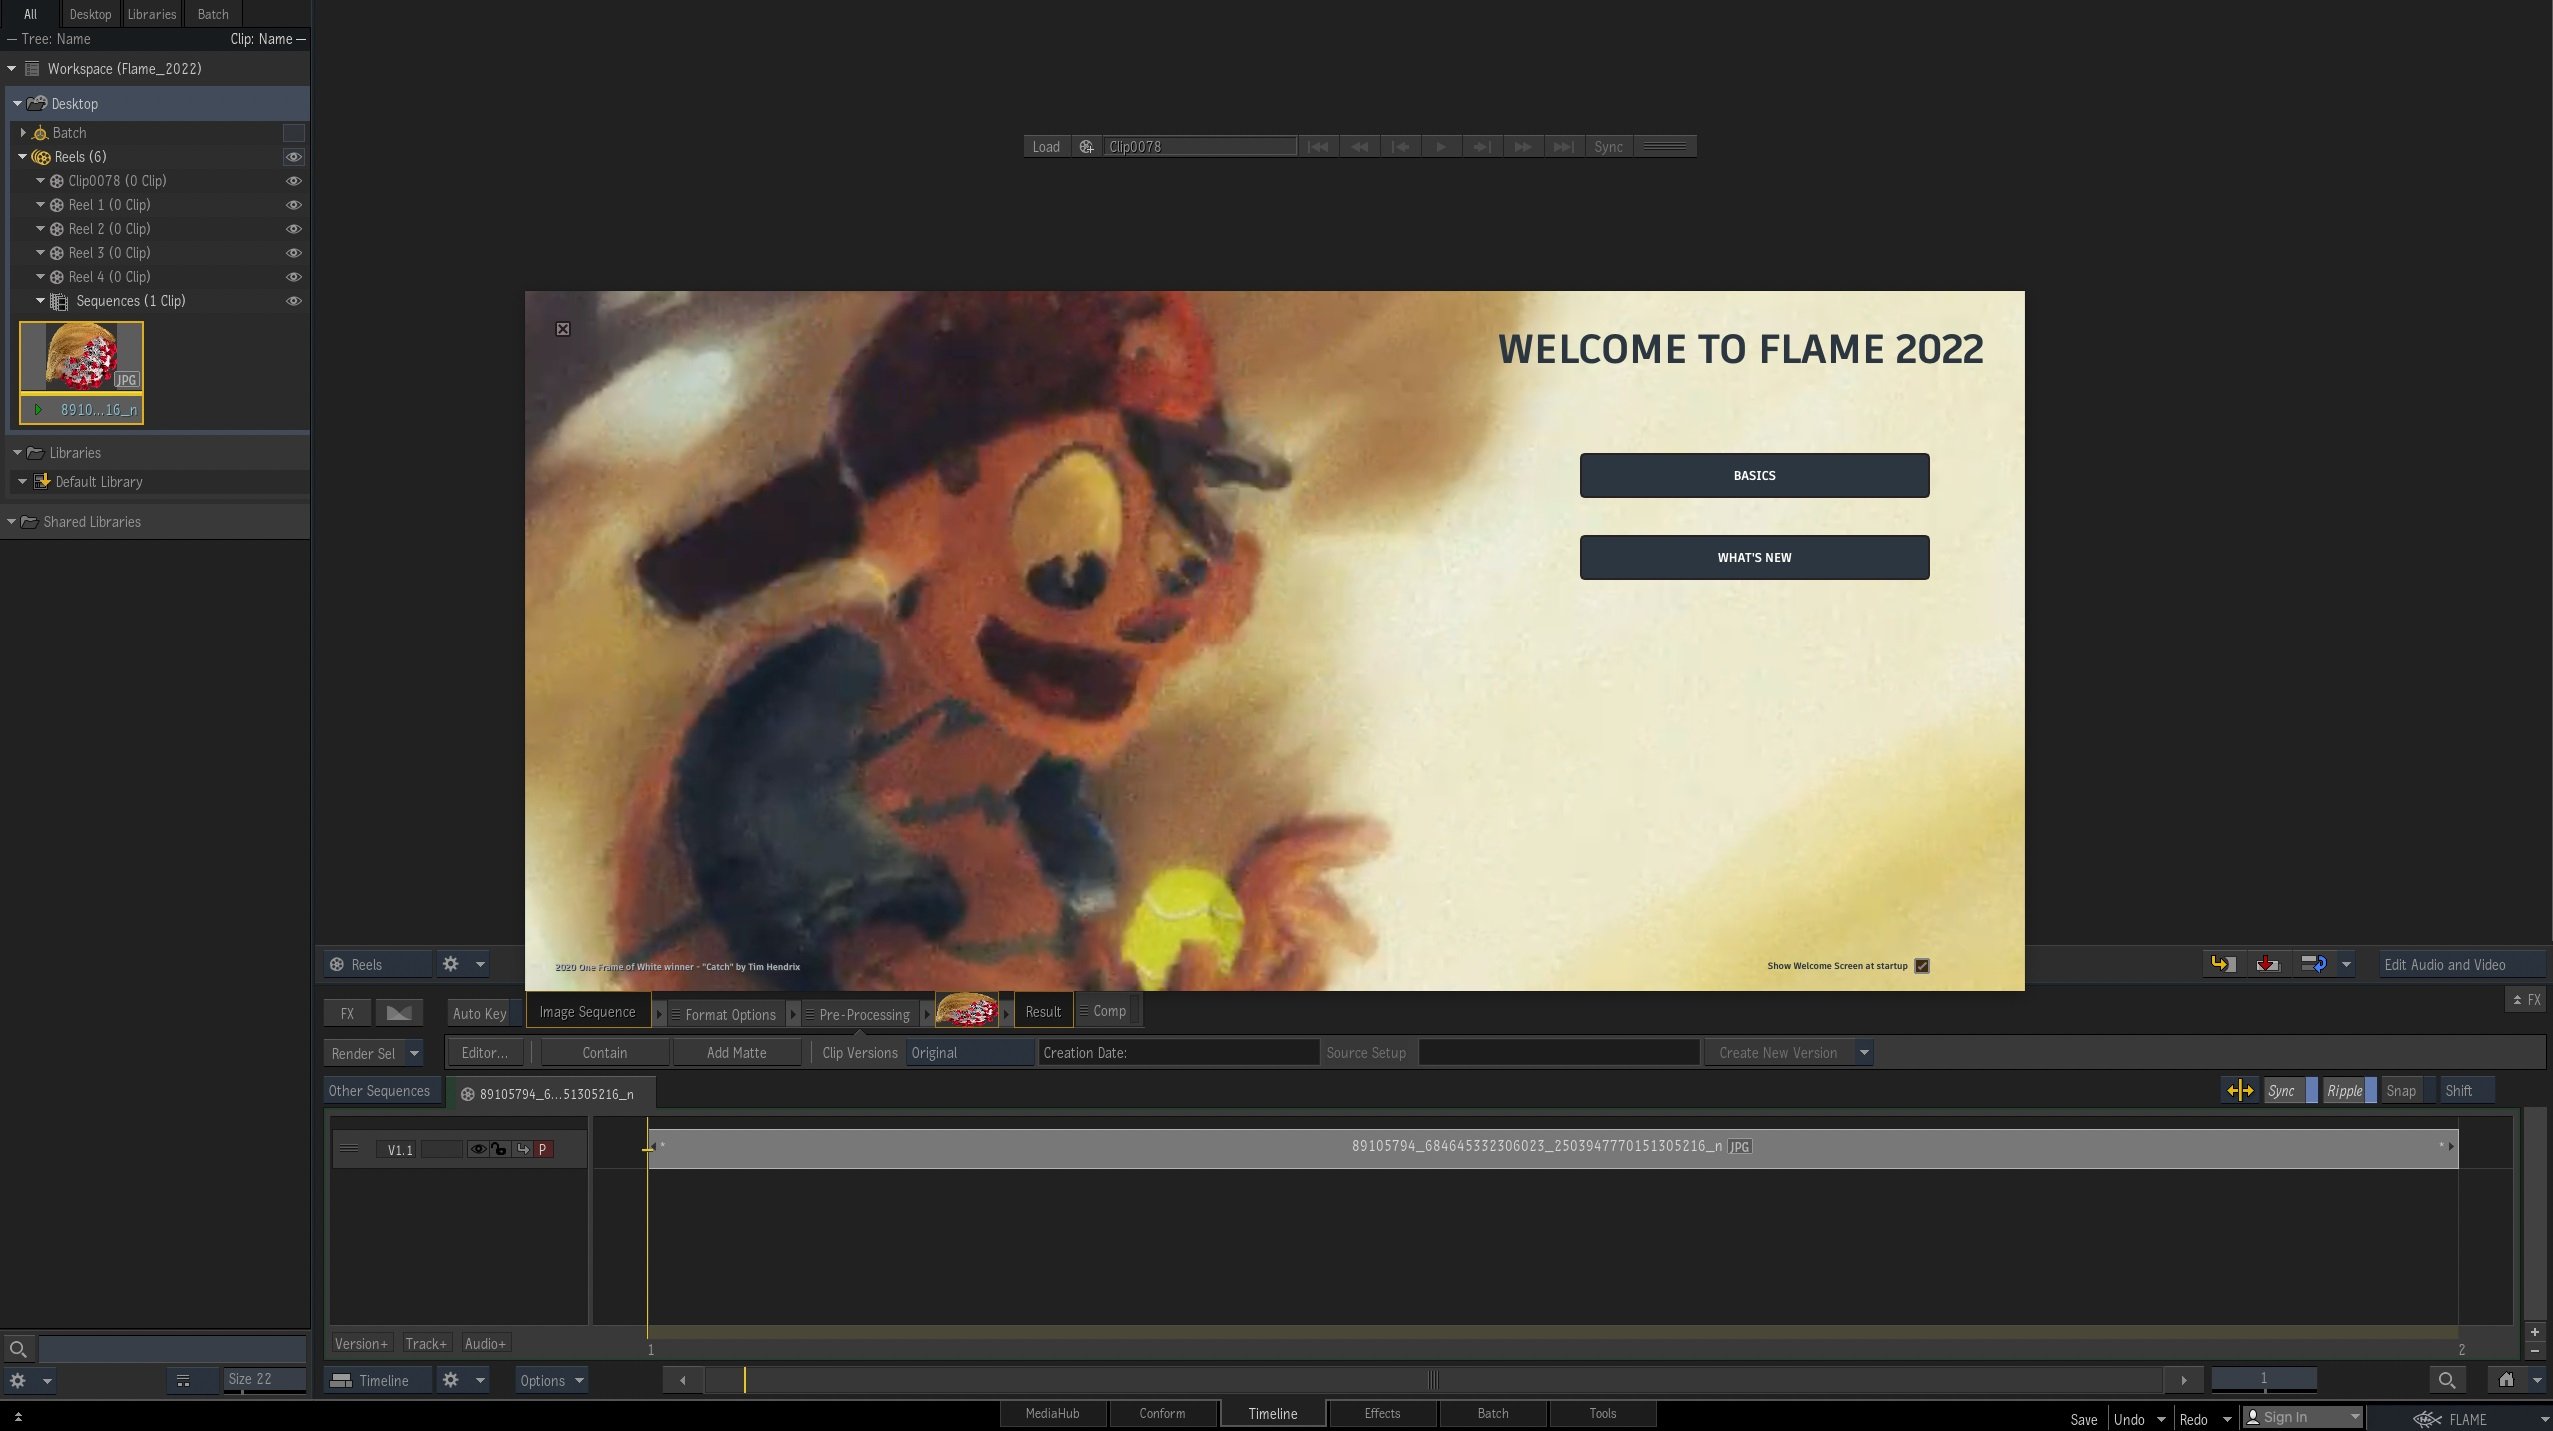Viewport: 2553px width, 1431px height.
Task: Click the V1.1 track lock icon
Action: coord(499,1149)
